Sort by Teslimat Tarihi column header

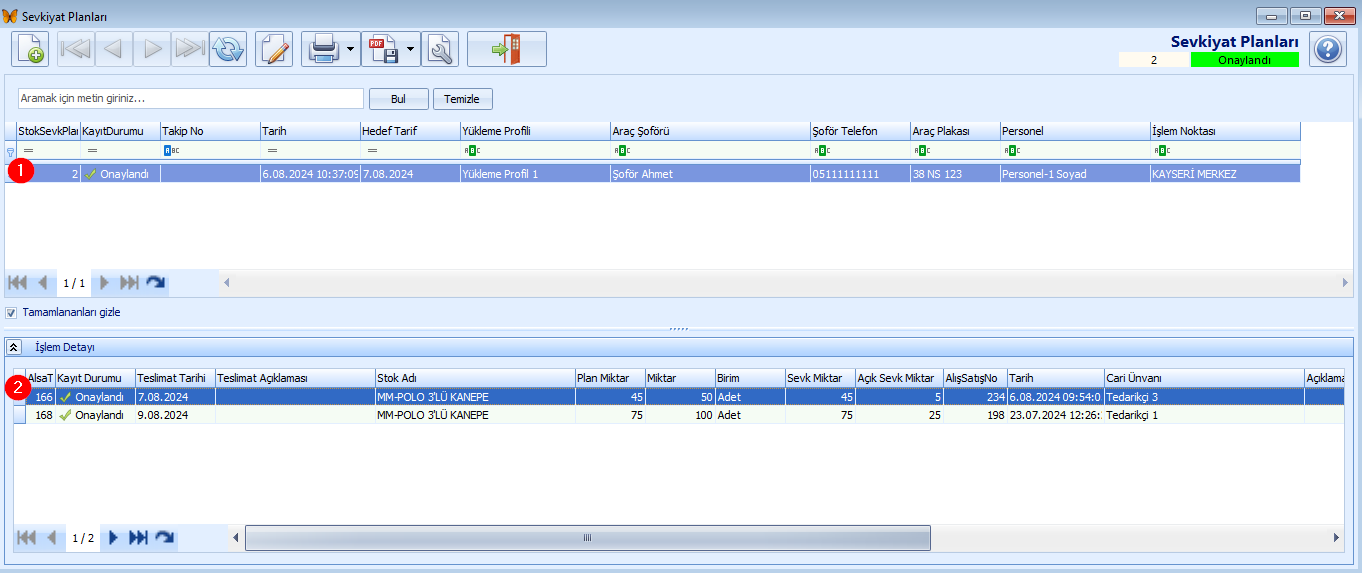[x=175, y=378]
